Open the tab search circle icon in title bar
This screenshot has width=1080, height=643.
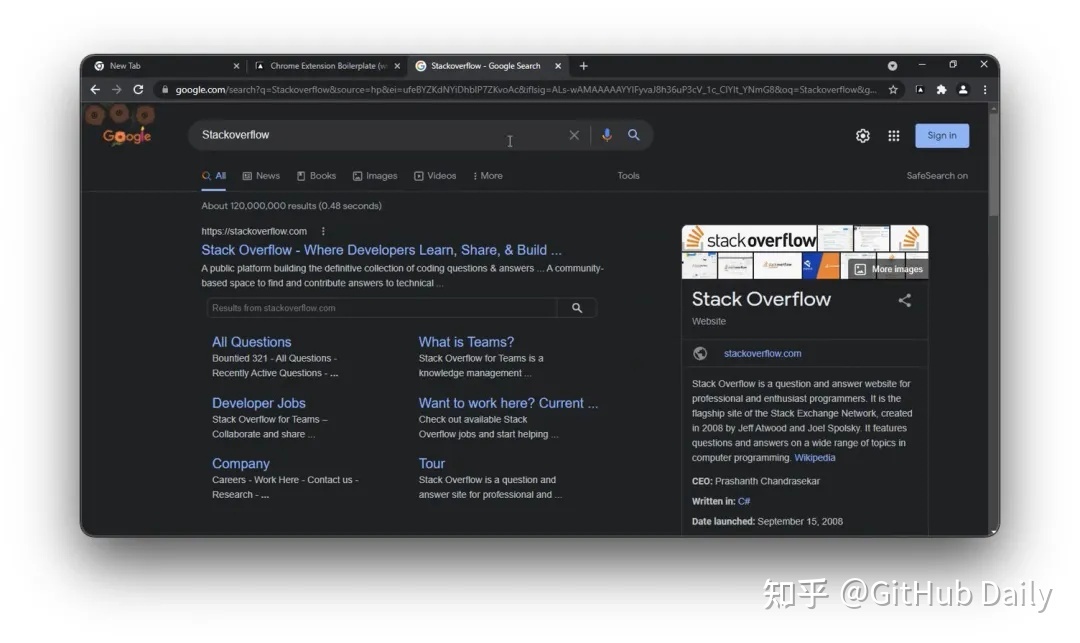892,66
